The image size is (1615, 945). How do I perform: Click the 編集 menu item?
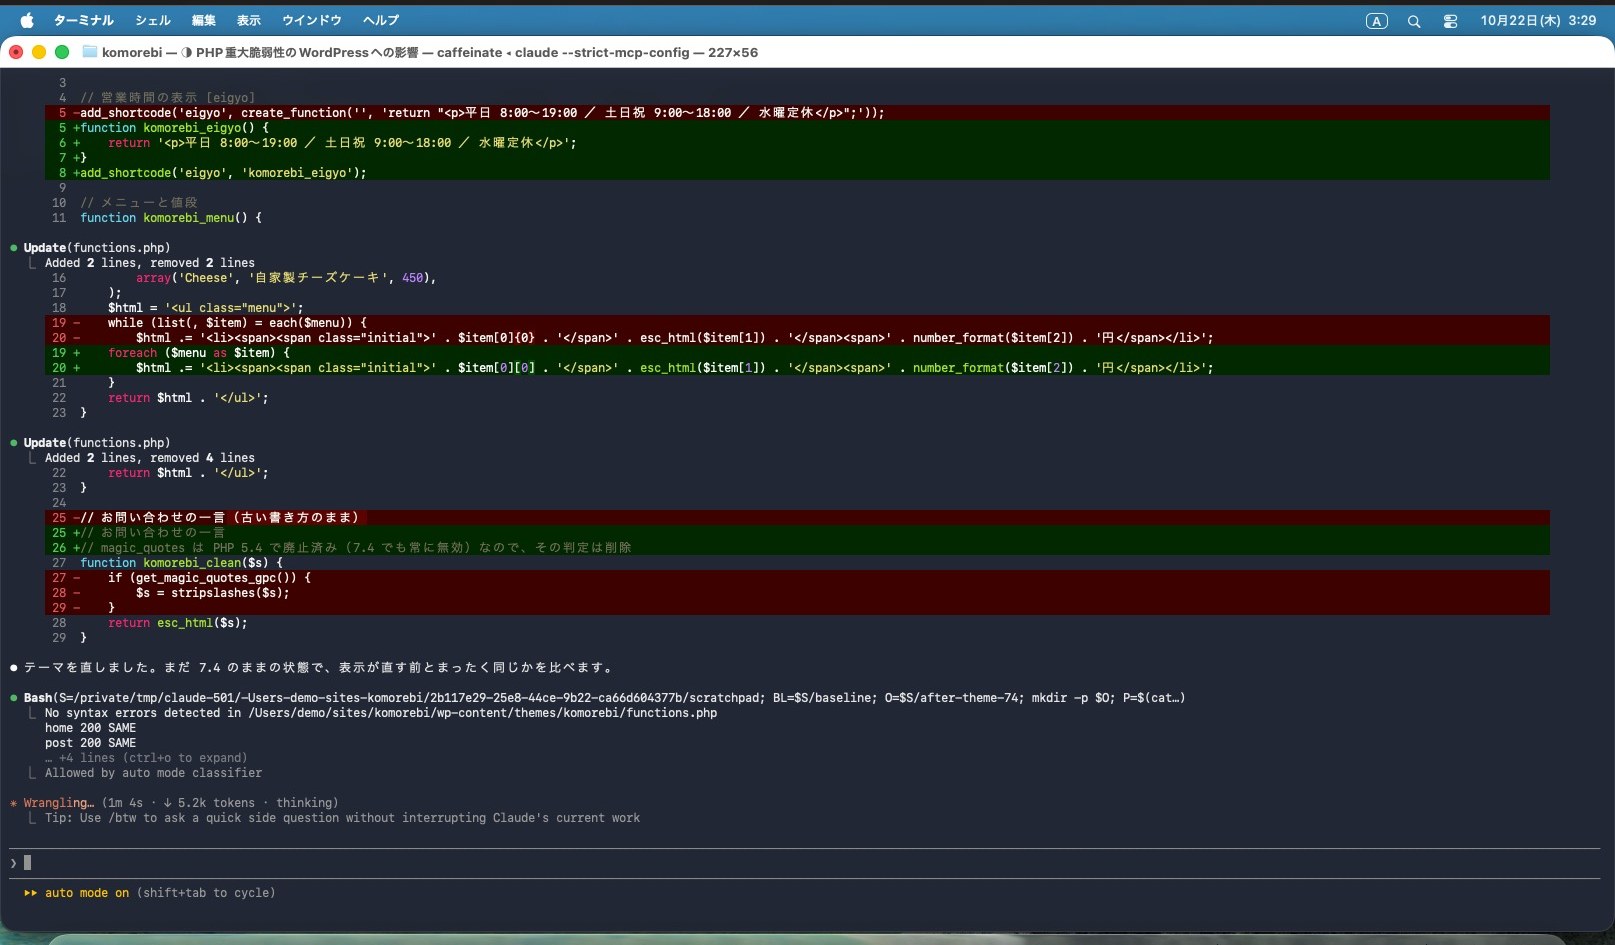point(203,20)
